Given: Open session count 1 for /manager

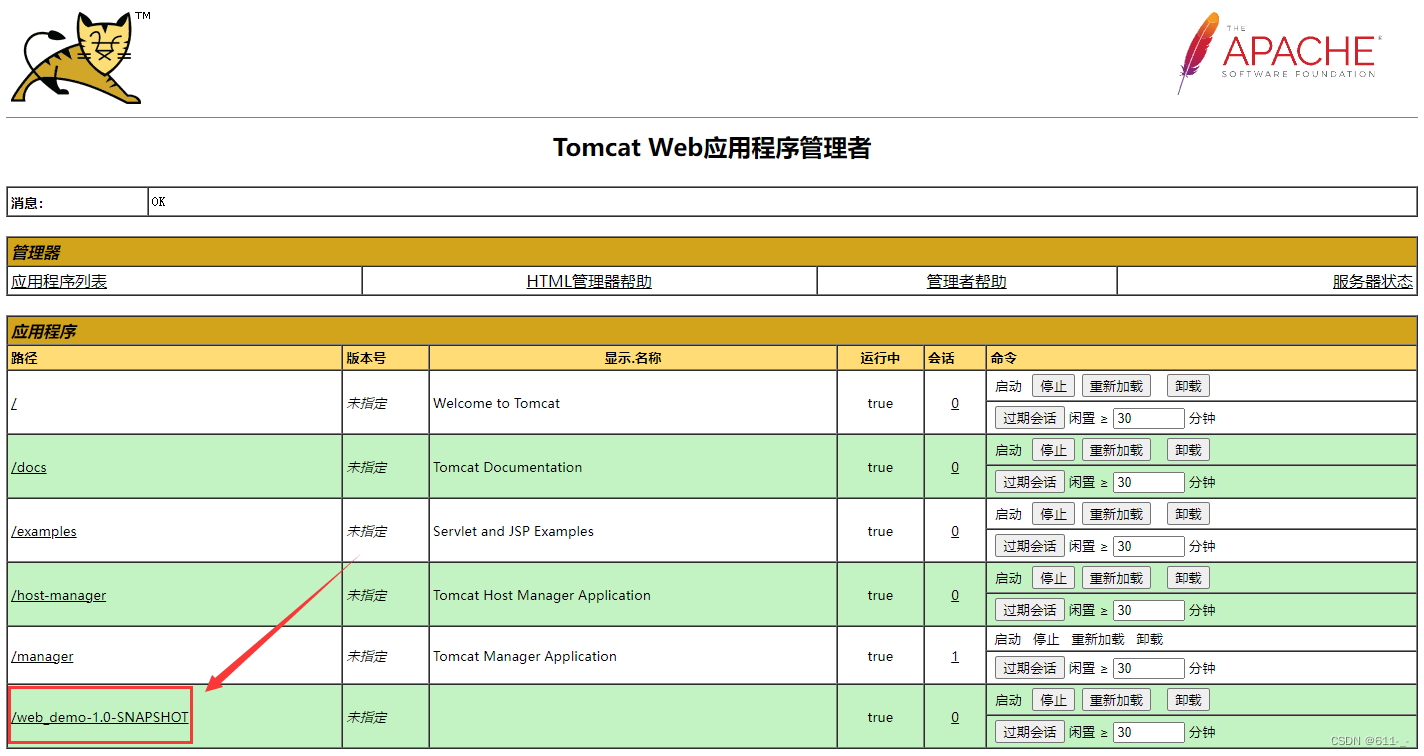Looking at the screenshot, I should pyautogui.click(x=955, y=657).
